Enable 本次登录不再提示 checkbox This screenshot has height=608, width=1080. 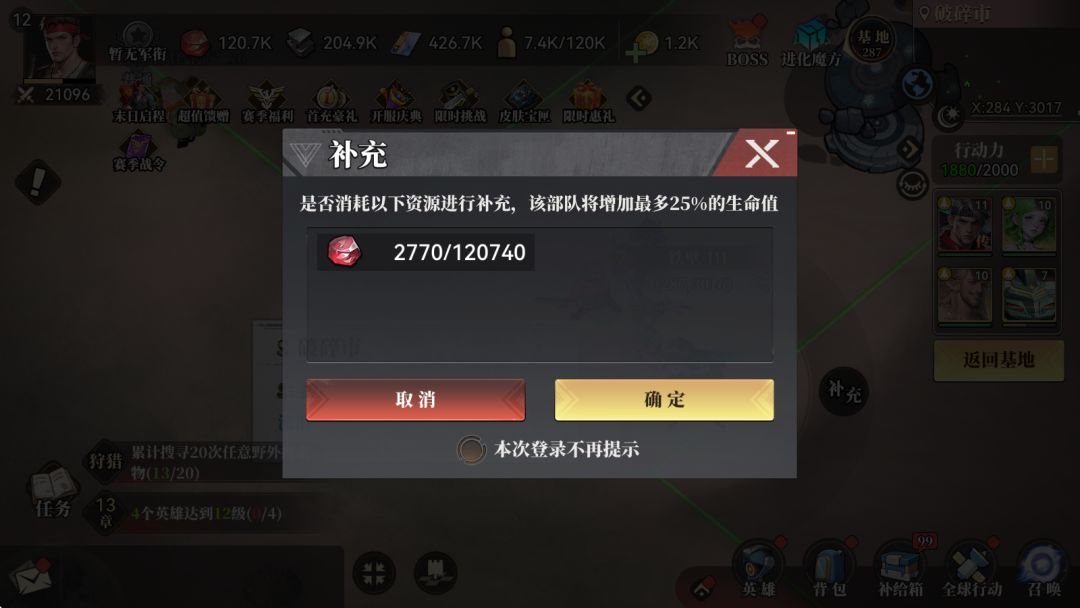tap(471, 450)
